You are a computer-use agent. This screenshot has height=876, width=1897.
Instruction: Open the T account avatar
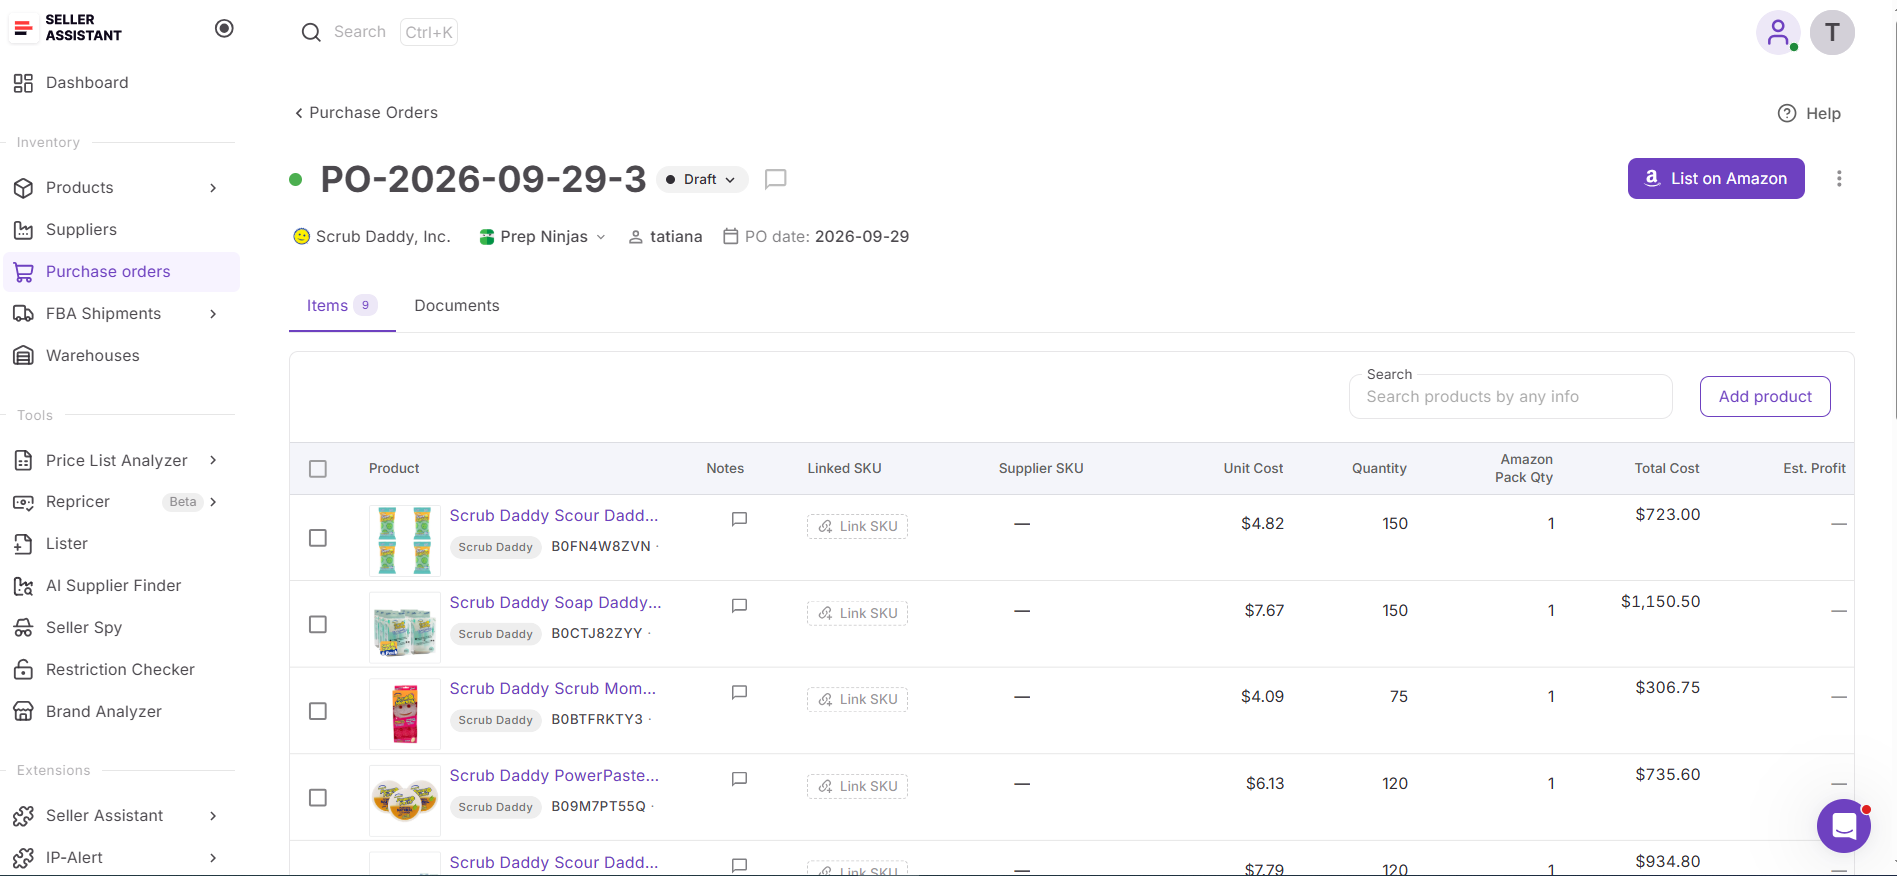click(1832, 33)
